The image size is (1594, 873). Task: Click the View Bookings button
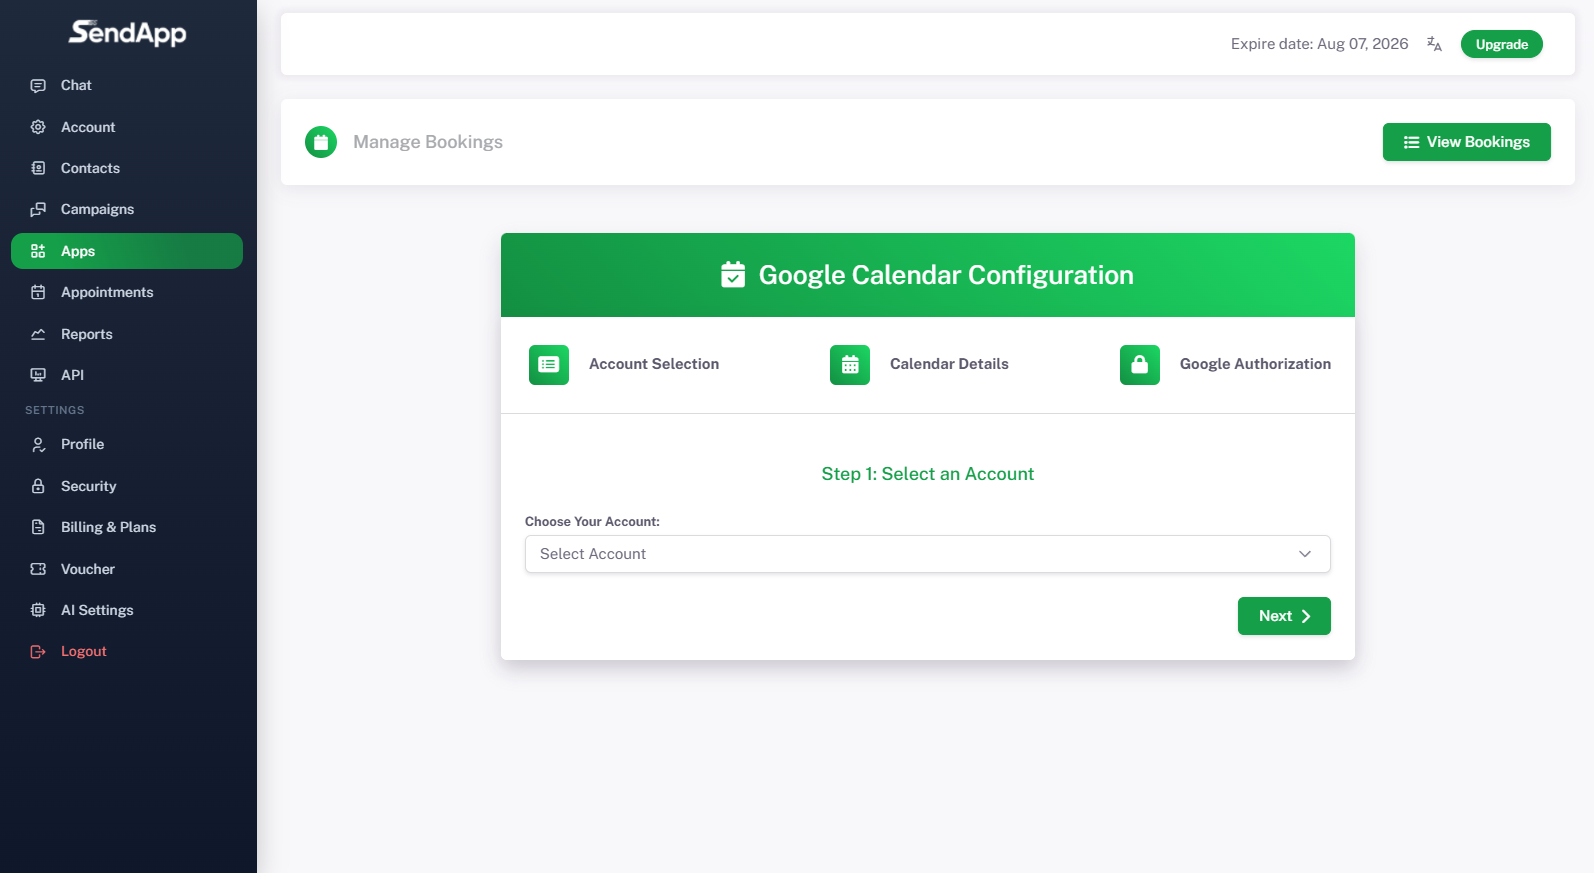point(1467,142)
